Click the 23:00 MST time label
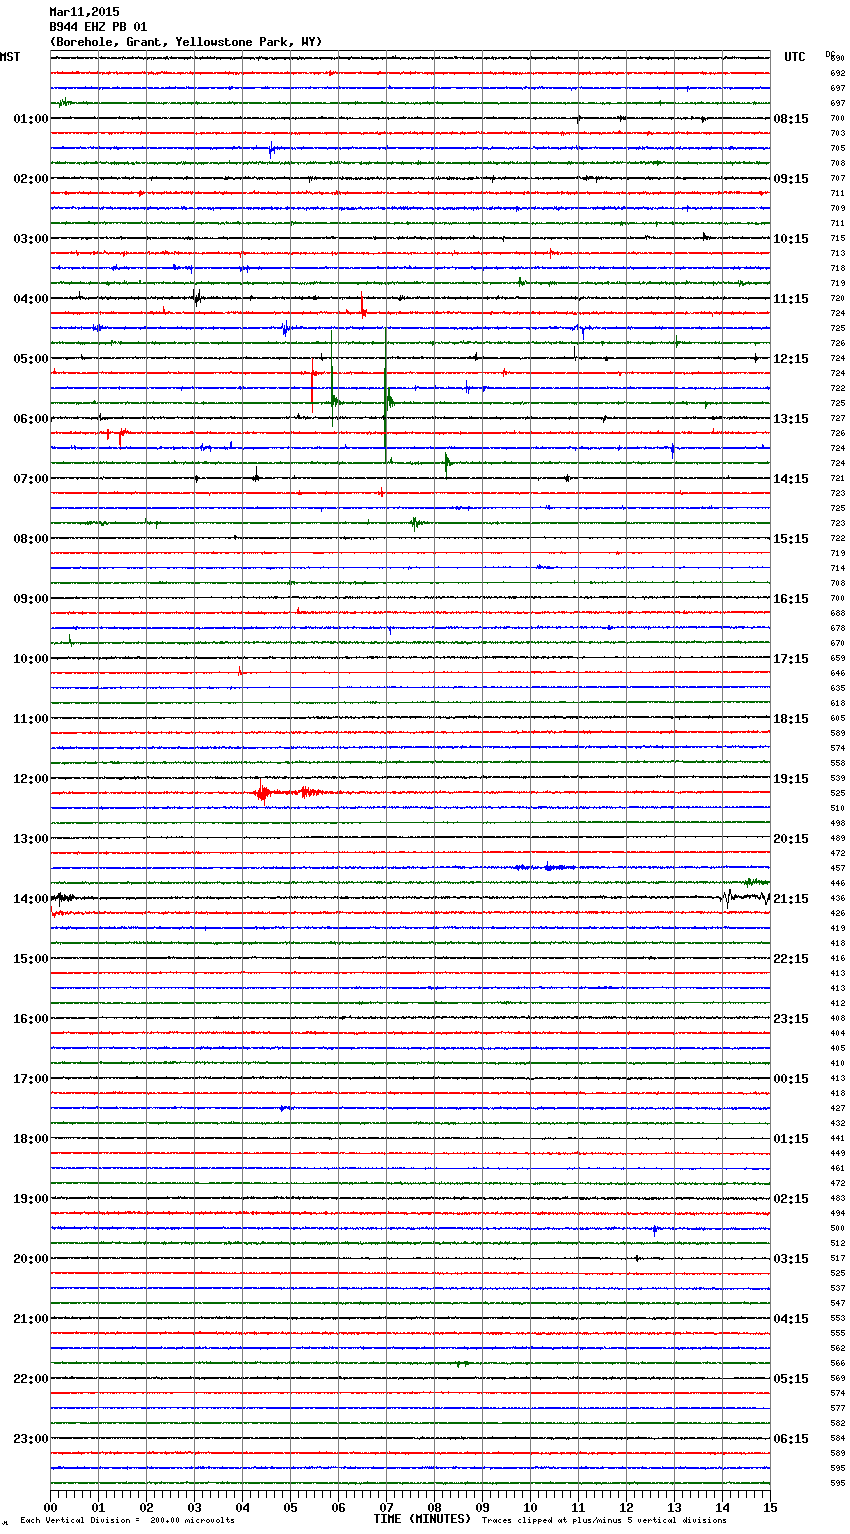 [x=30, y=1439]
